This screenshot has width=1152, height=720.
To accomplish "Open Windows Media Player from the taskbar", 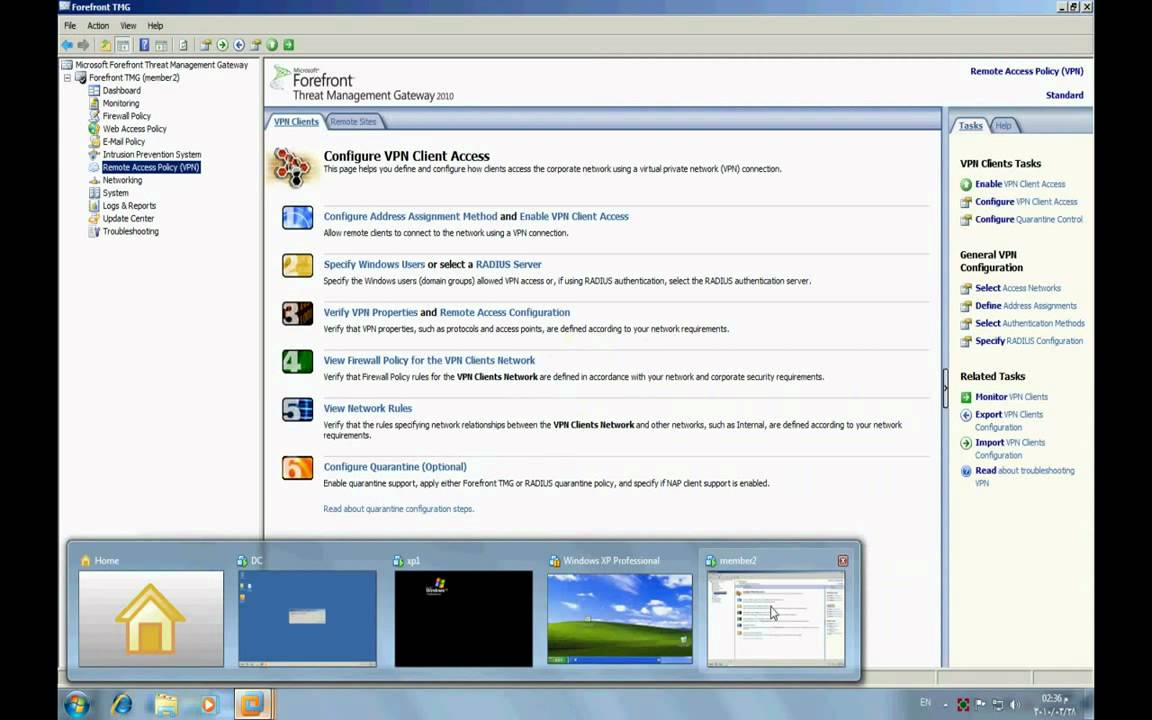I will click(x=209, y=705).
